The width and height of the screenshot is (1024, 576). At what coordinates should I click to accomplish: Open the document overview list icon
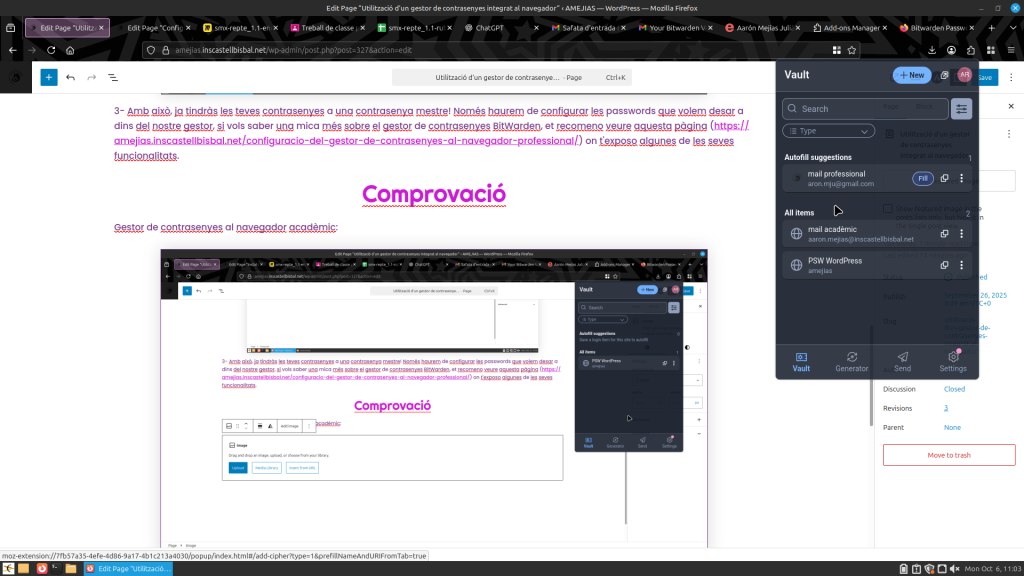(x=113, y=76)
